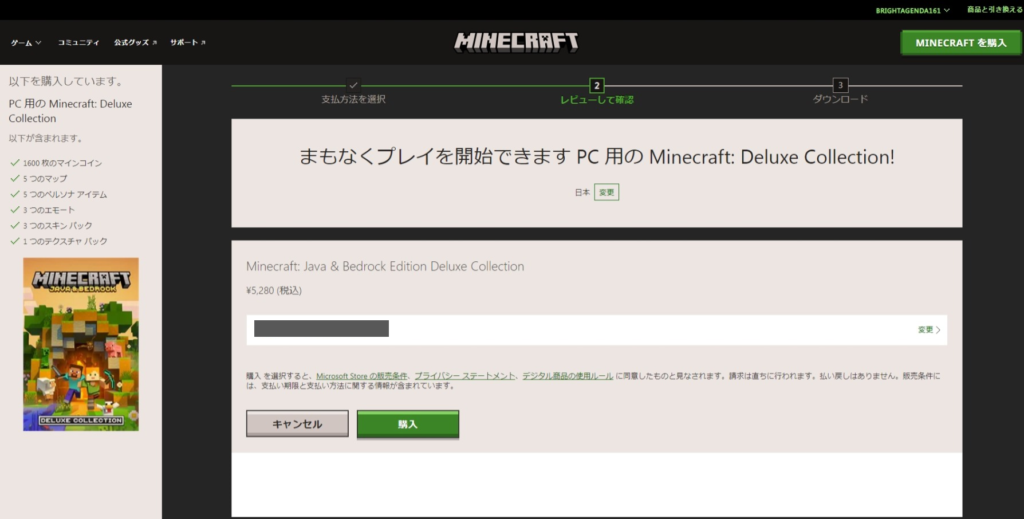Expand the BRIGHTAGENDA161 account dropdown
The width and height of the screenshot is (1024, 519).
tap(912, 10)
